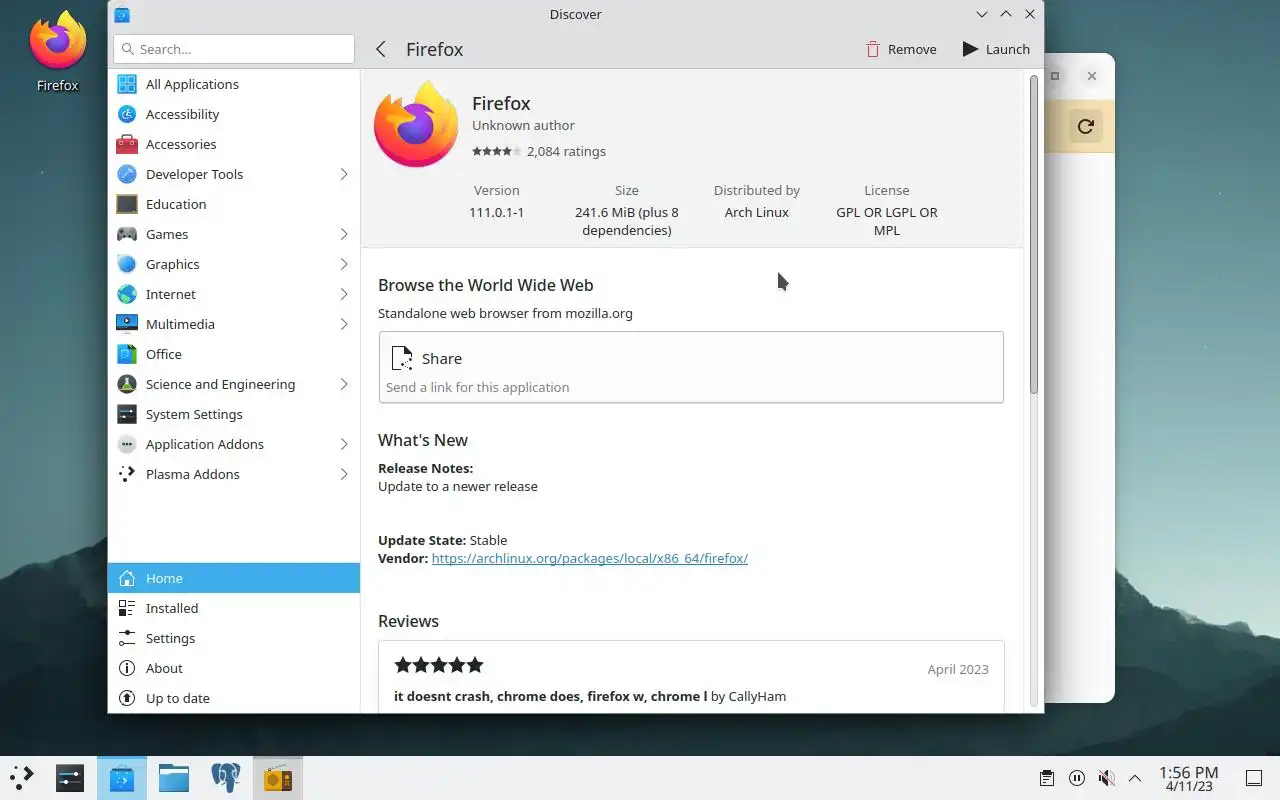Expand the Plasma Addons arrow

(343, 474)
